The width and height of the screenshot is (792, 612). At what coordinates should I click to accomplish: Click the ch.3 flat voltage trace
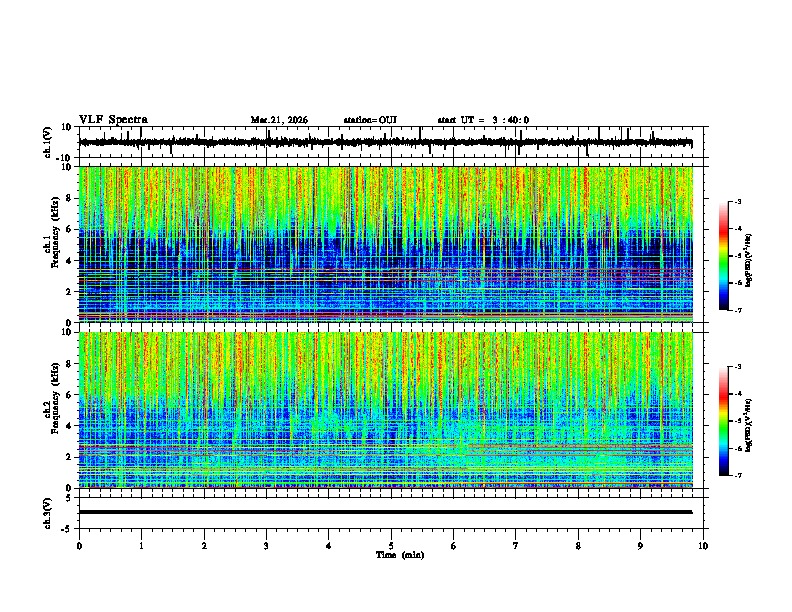(x=385, y=512)
